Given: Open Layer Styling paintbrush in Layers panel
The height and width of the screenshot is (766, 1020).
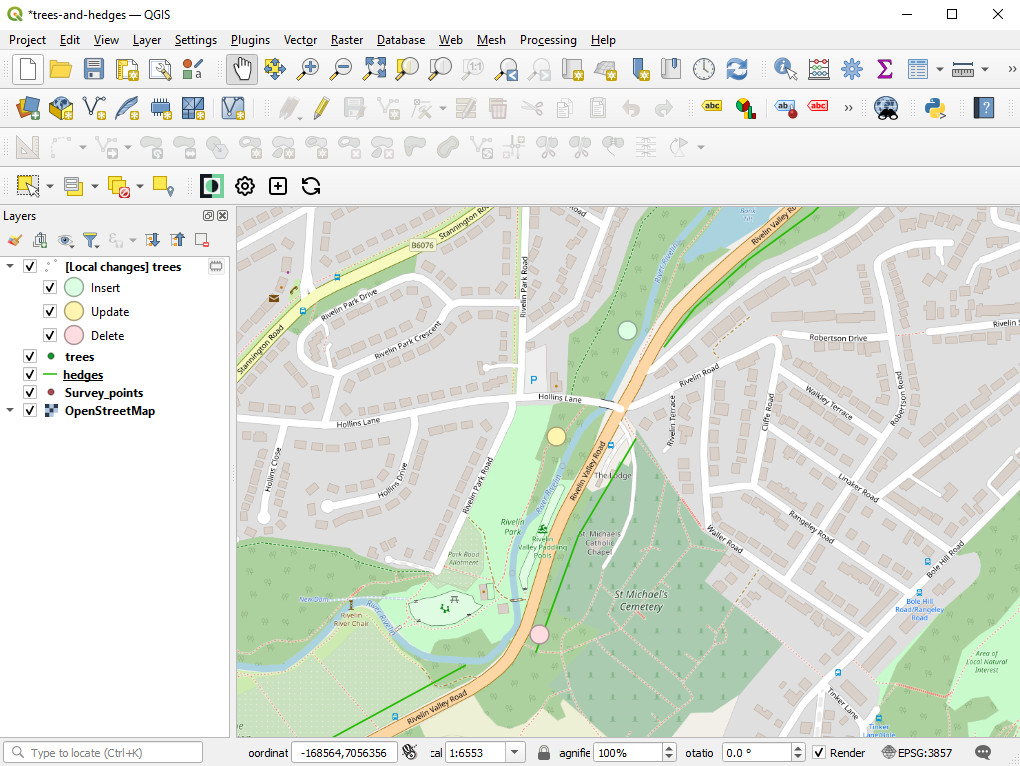Looking at the screenshot, I should tap(14, 241).
